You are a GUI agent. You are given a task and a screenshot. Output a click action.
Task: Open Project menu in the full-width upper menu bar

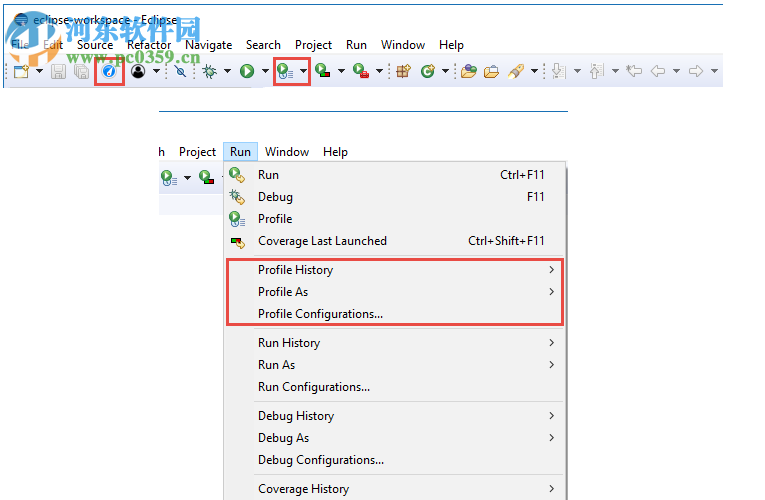click(313, 45)
